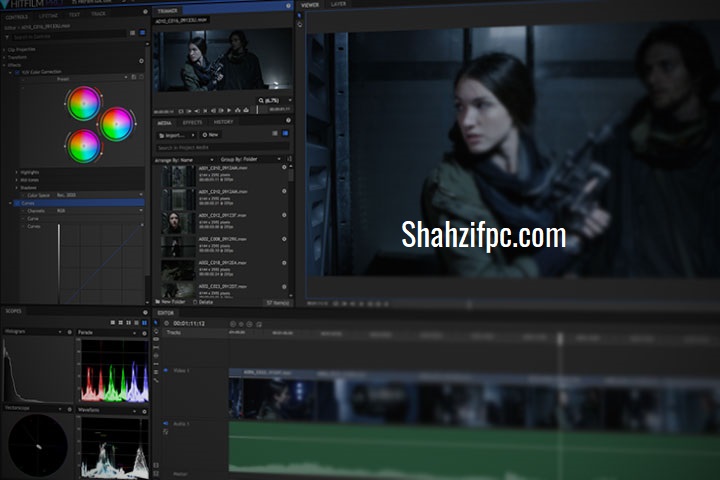Screen dimensions: 720x480
Task: Open the Channels RGB dropdown
Action: (99, 210)
